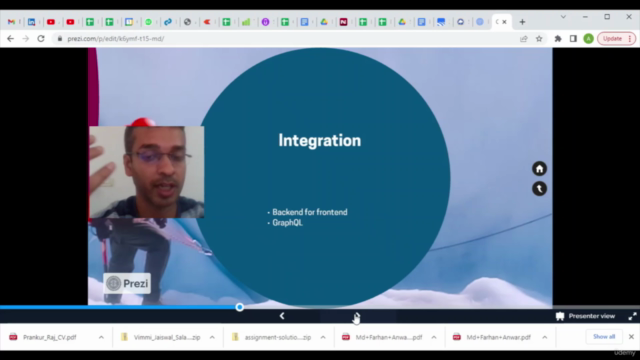Switch to the green bar chart tab

(246, 22)
